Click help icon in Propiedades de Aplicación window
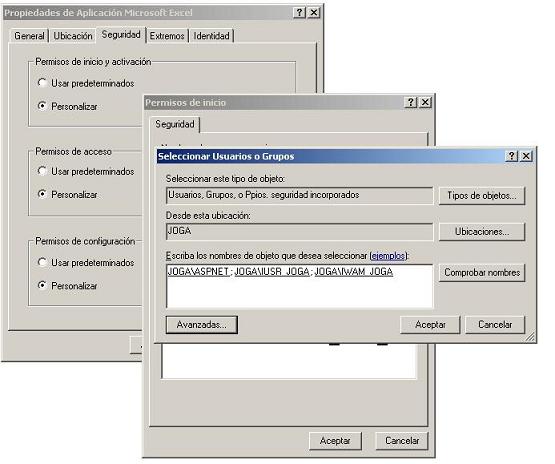Viewport: 555px width, 464px height. pos(299,12)
